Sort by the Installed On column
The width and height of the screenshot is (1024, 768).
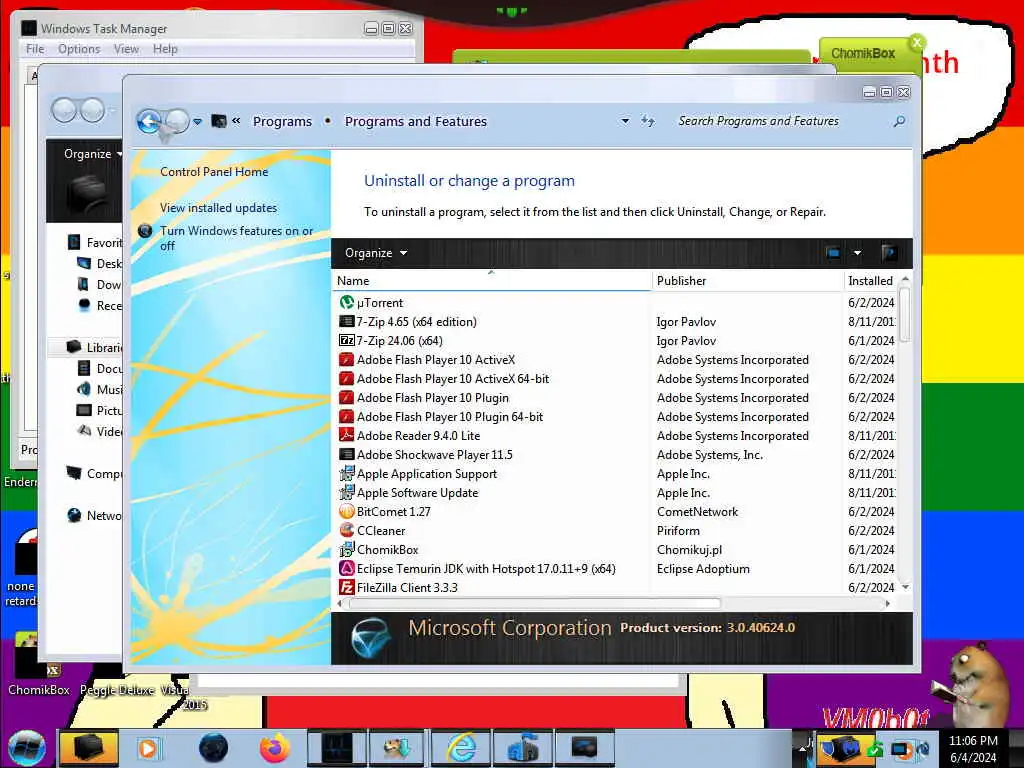point(870,281)
